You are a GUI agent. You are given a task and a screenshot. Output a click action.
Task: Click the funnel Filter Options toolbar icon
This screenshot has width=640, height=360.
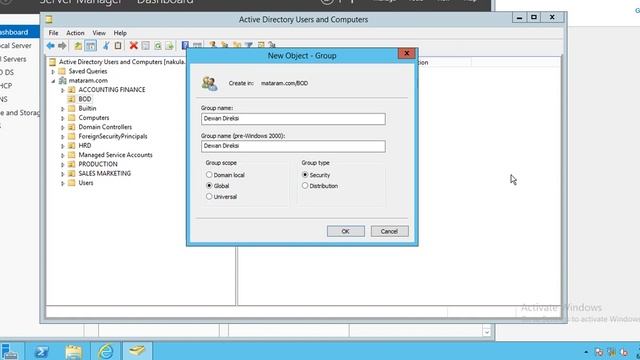coord(249,45)
